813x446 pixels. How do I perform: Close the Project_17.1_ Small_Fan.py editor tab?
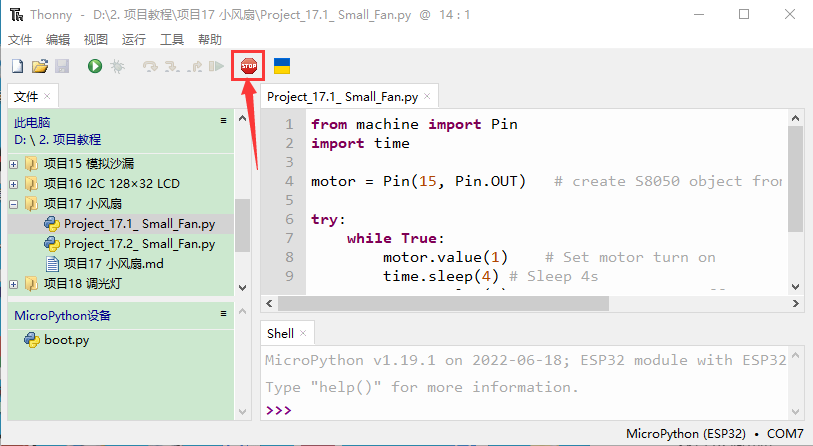pos(427,97)
